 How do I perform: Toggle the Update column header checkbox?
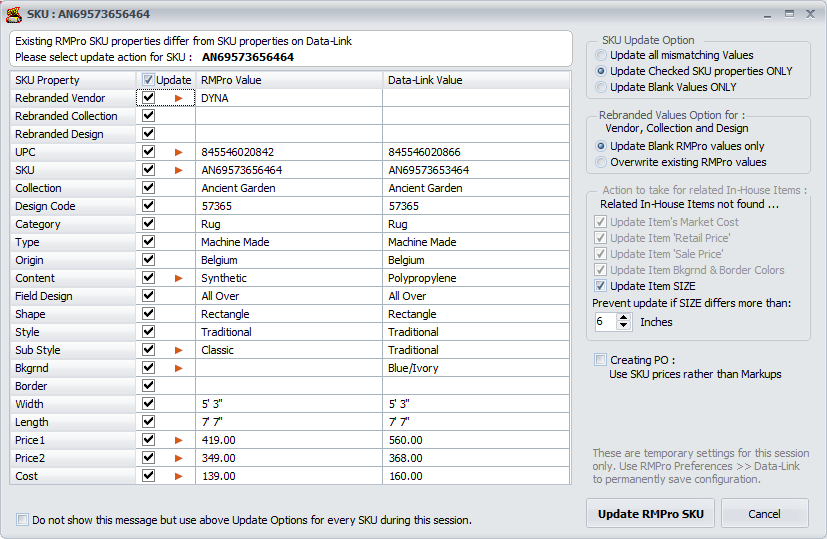148,80
